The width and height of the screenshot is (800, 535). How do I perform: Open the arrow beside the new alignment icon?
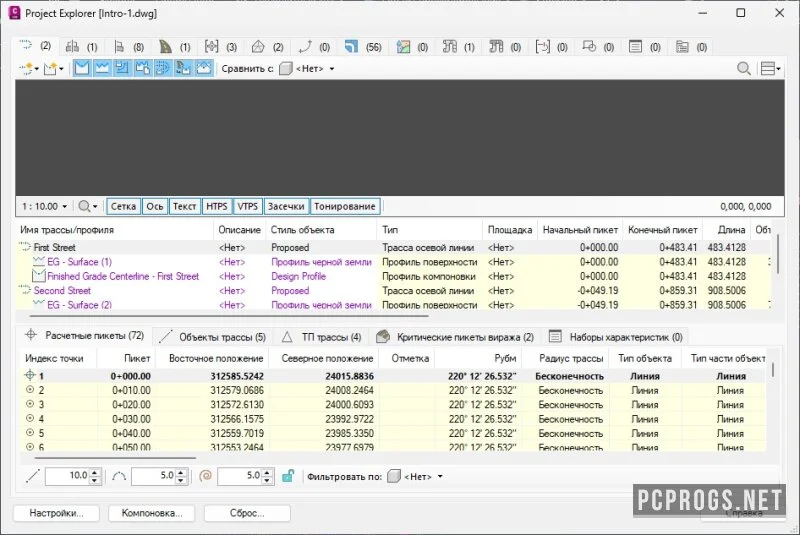point(37,69)
